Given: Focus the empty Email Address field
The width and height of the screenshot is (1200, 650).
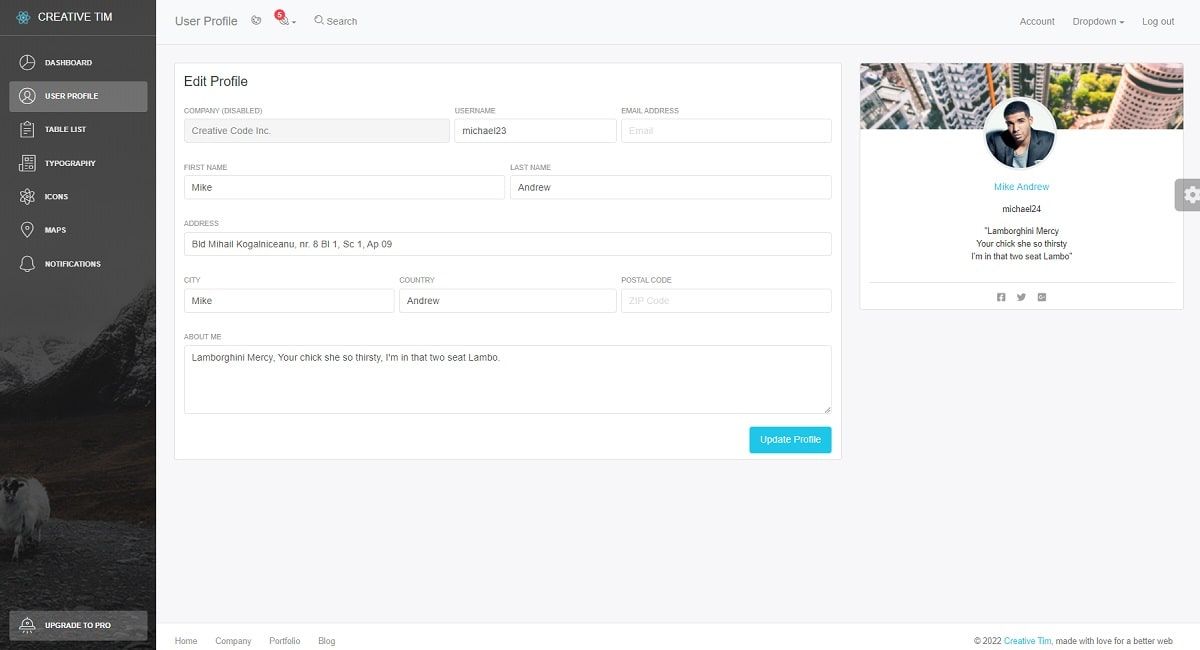Looking at the screenshot, I should (727, 130).
